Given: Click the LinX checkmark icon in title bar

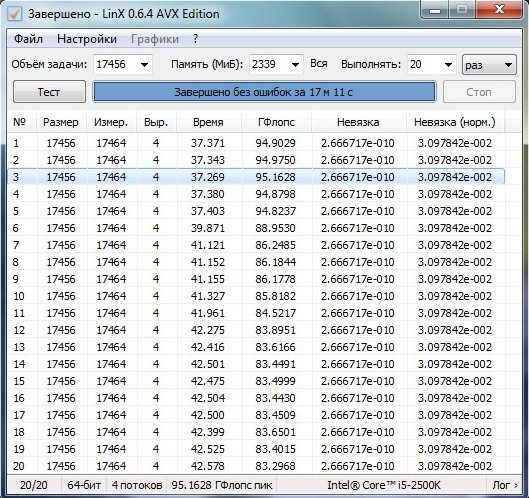Looking at the screenshot, I should click(15, 14).
